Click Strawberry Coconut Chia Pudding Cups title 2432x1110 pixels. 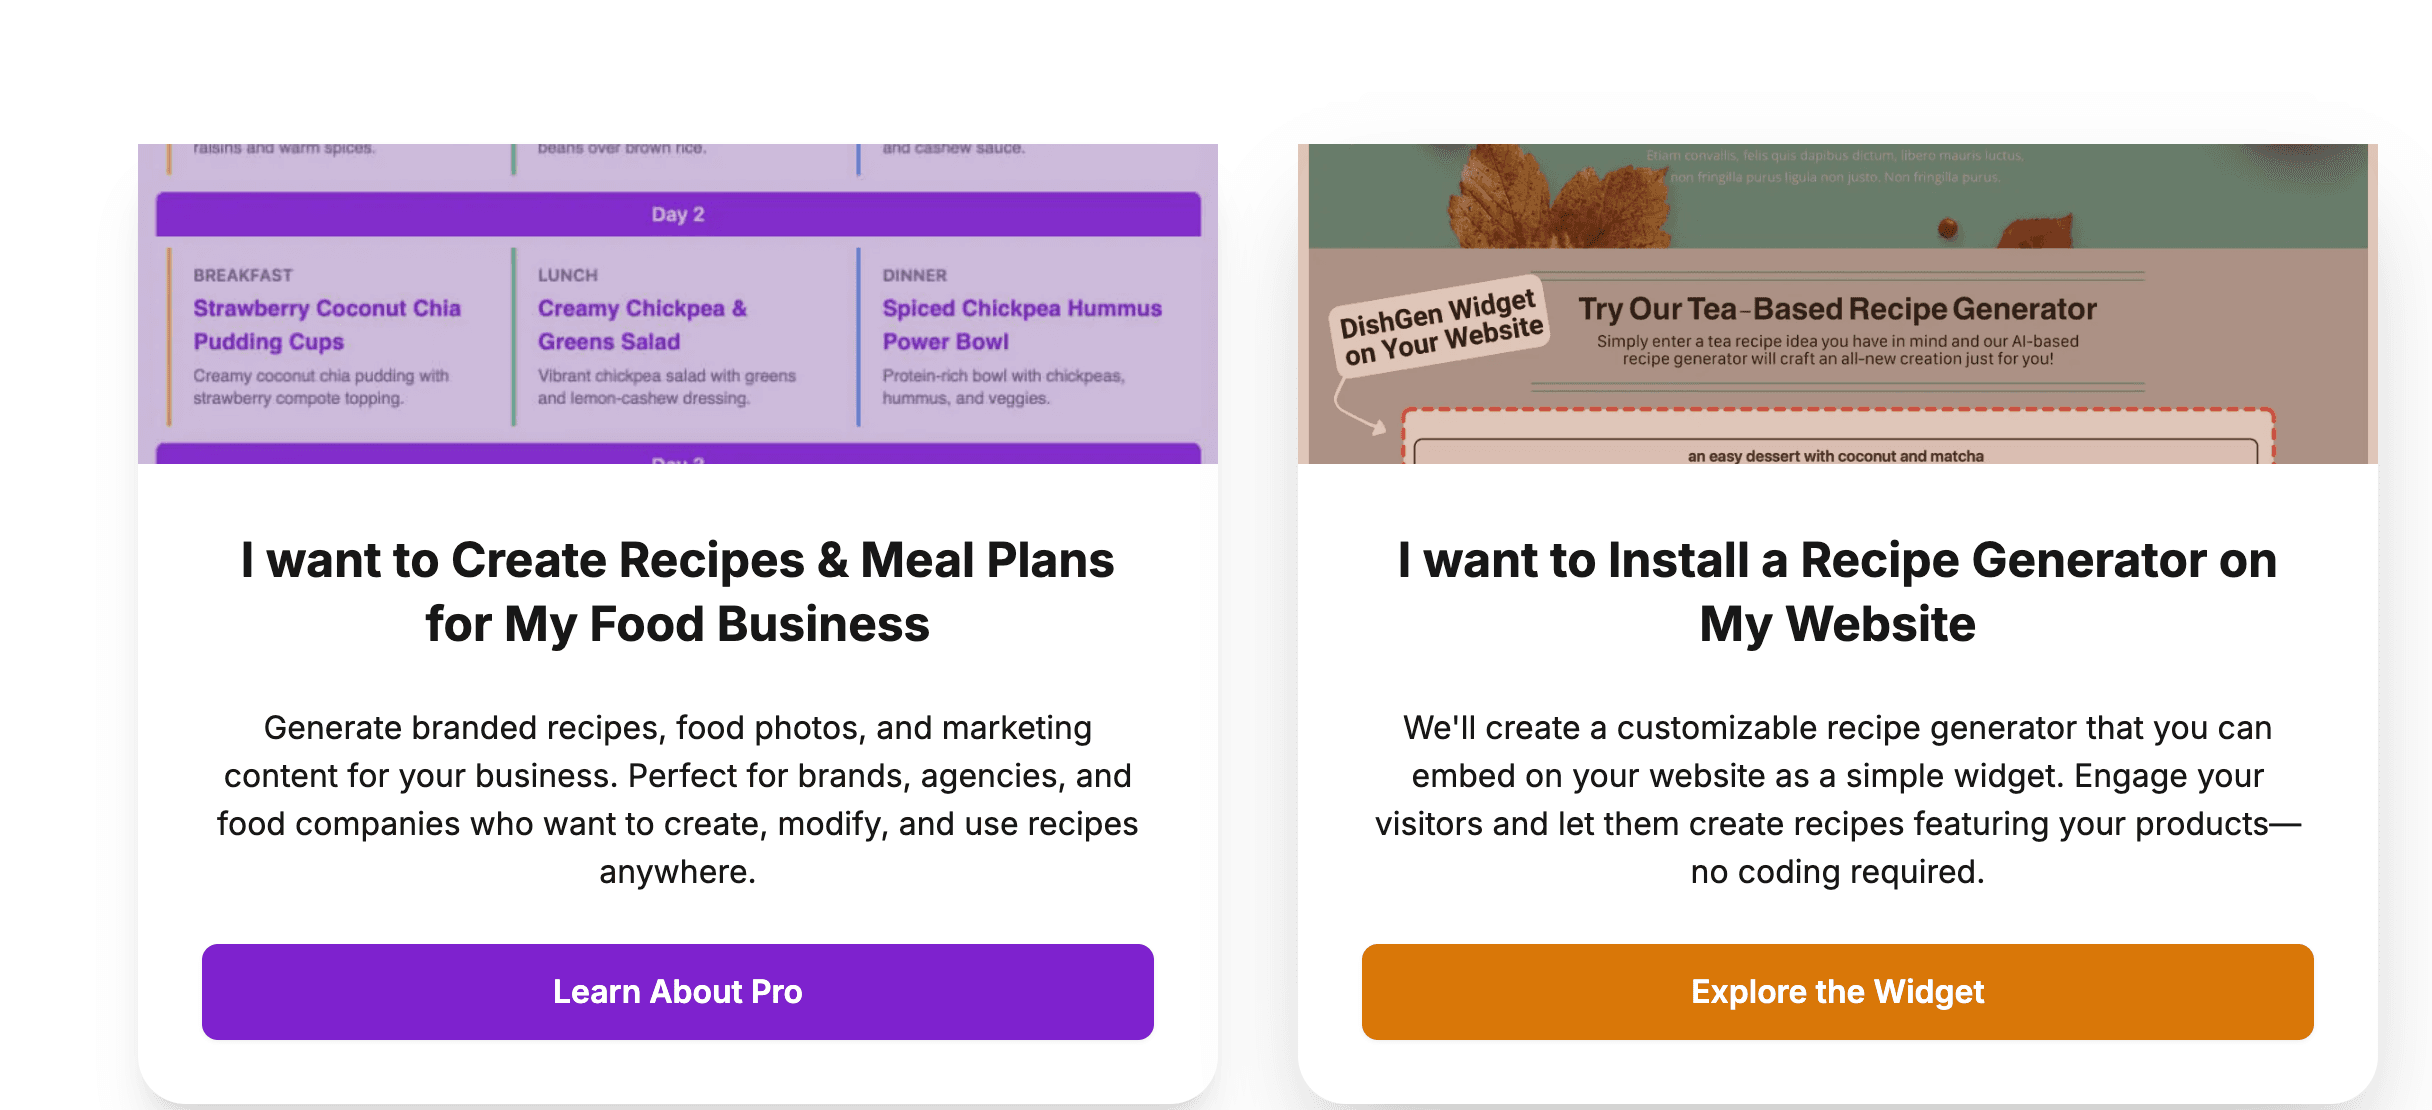[327, 325]
